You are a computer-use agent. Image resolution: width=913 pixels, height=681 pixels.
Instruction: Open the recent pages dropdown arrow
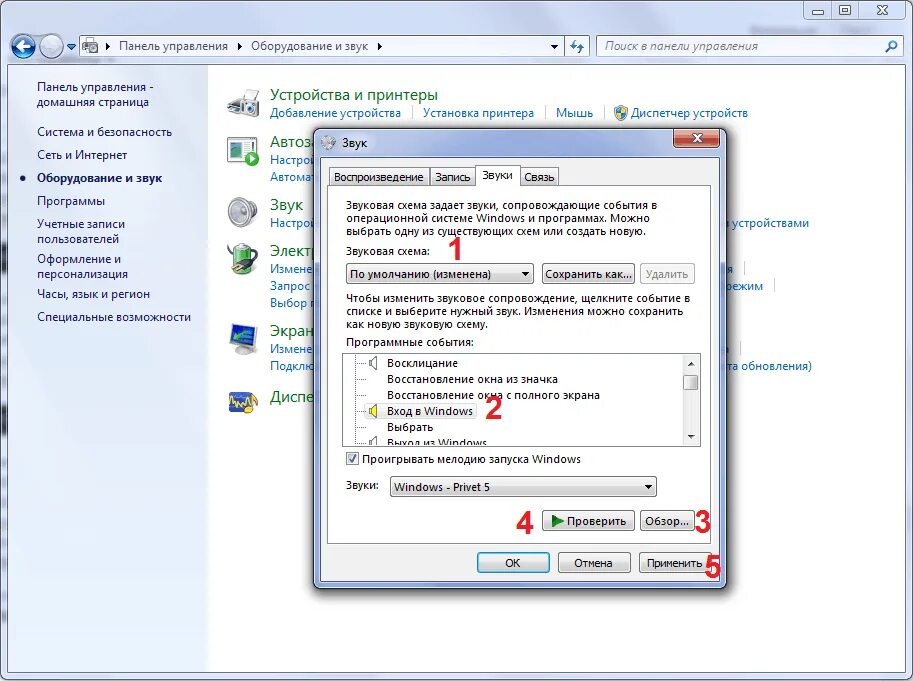pos(71,47)
